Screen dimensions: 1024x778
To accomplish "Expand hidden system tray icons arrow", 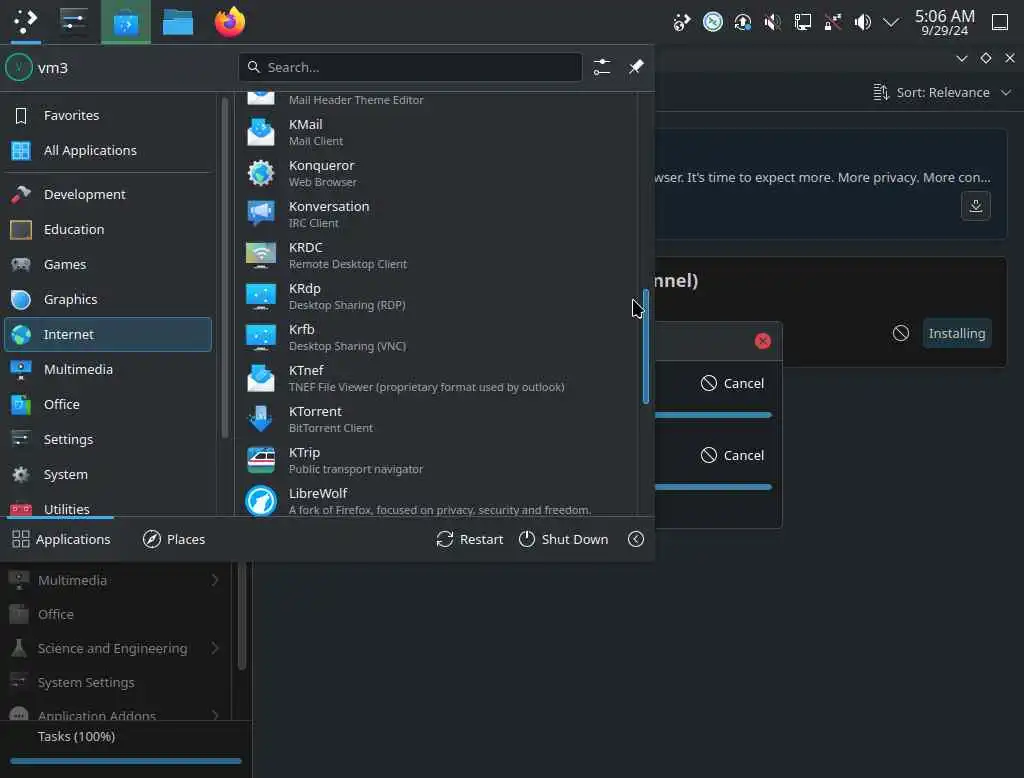I will click(x=891, y=22).
